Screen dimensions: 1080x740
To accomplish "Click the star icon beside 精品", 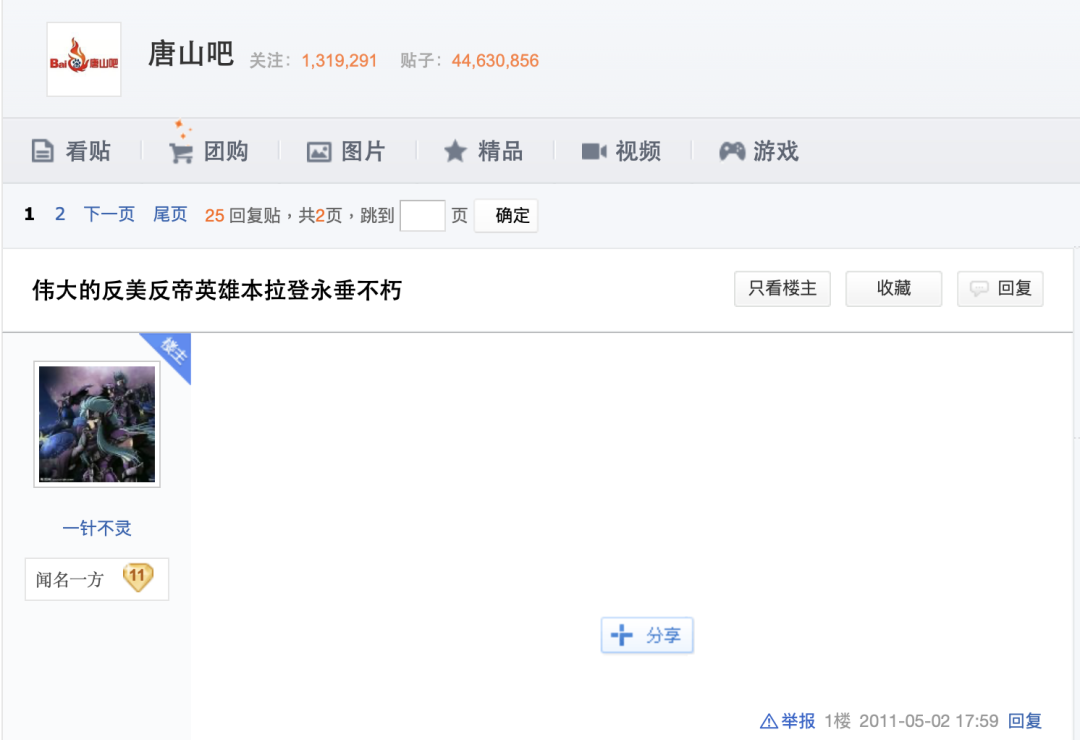I will coord(455,152).
